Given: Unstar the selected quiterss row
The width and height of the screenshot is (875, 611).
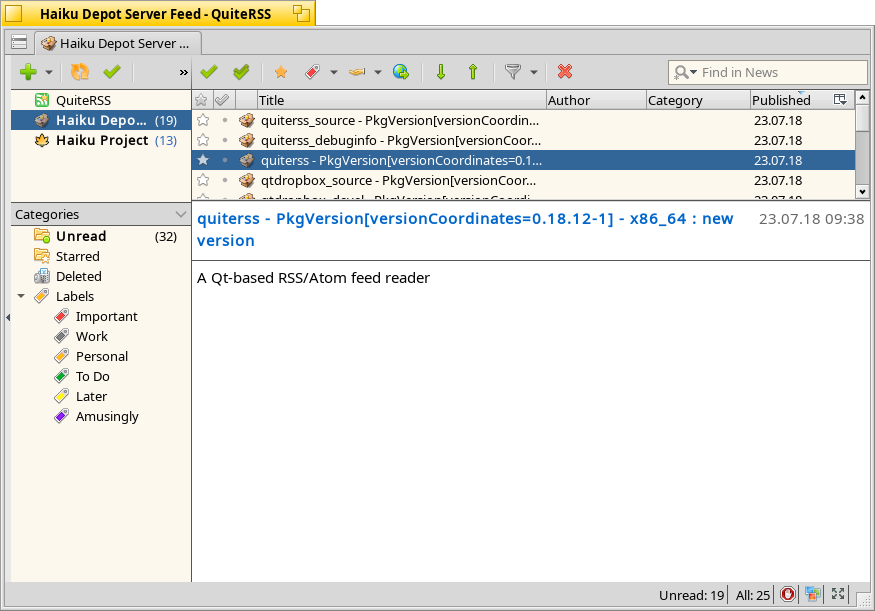Looking at the screenshot, I should coord(203,161).
